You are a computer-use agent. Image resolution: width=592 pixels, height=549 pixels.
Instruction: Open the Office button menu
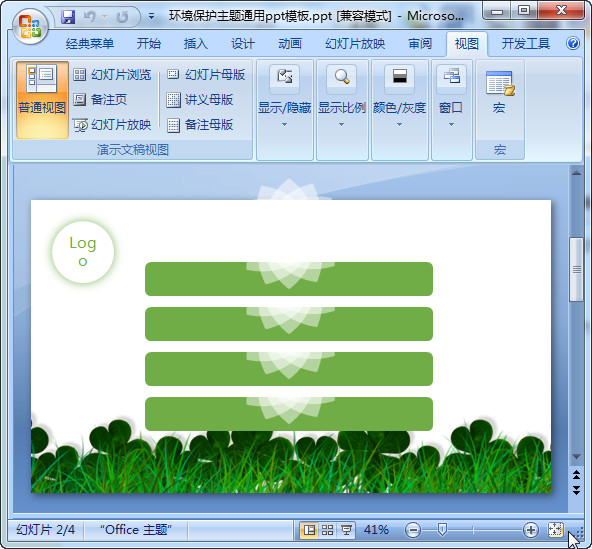30,27
